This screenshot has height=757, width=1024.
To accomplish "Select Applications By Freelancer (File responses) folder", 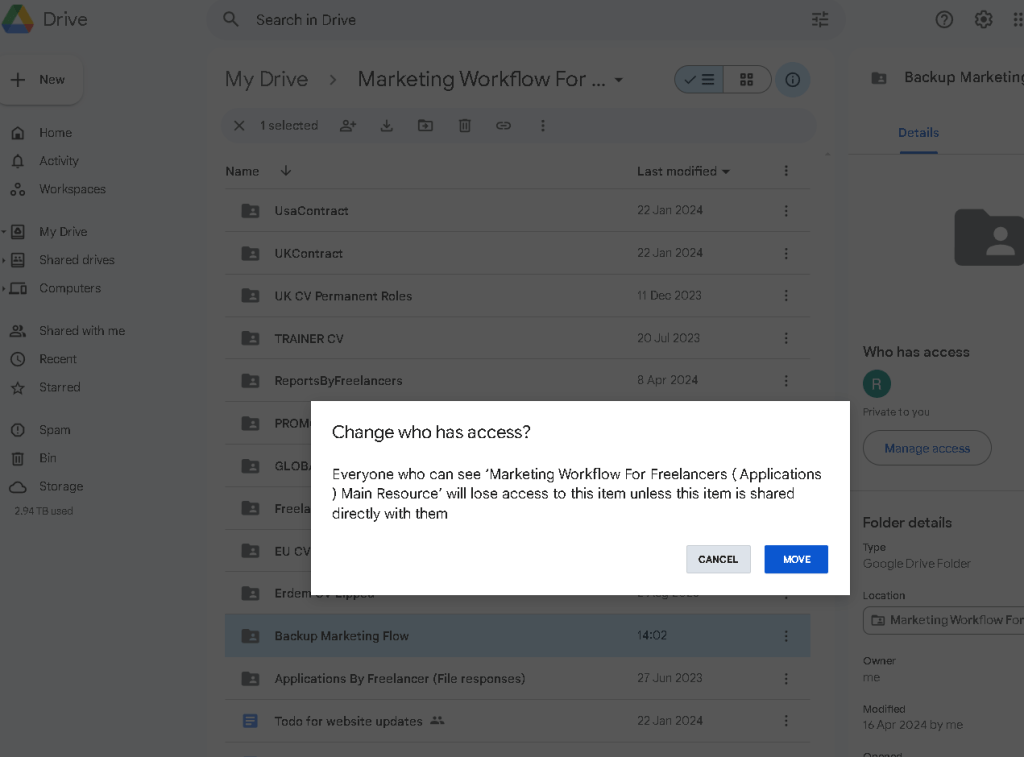I will pos(517,678).
